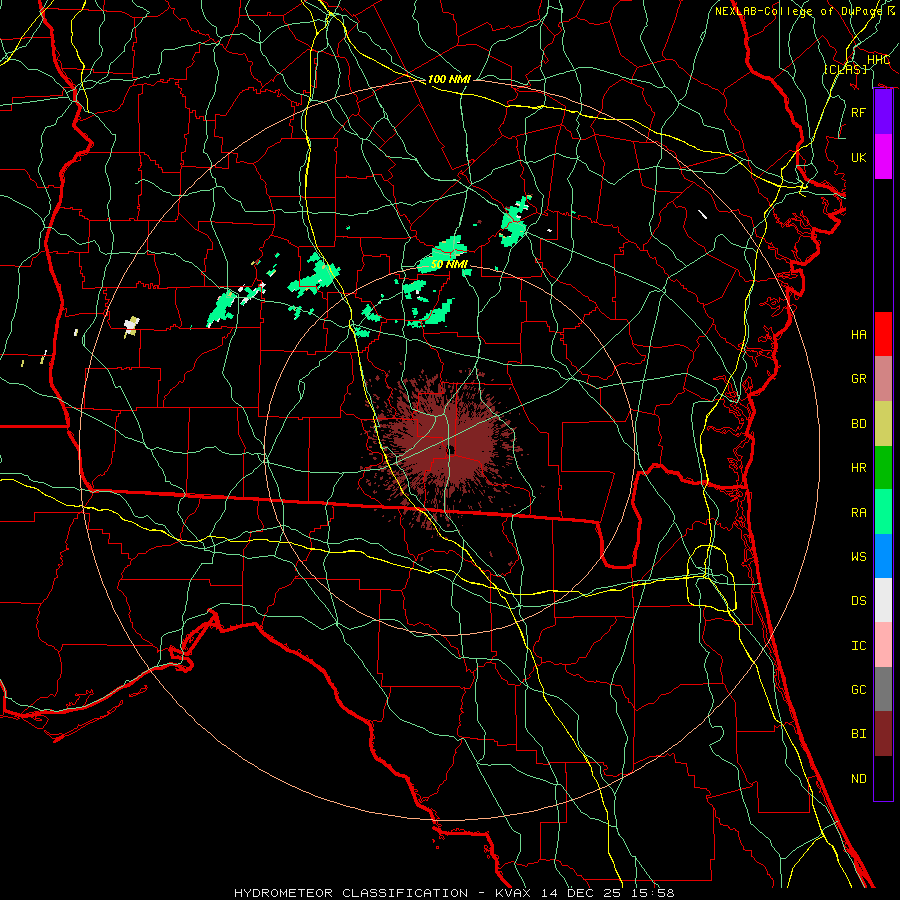900x900 pixels.
Task: Click the DS legend label
Action: click(x=858, y=601)
